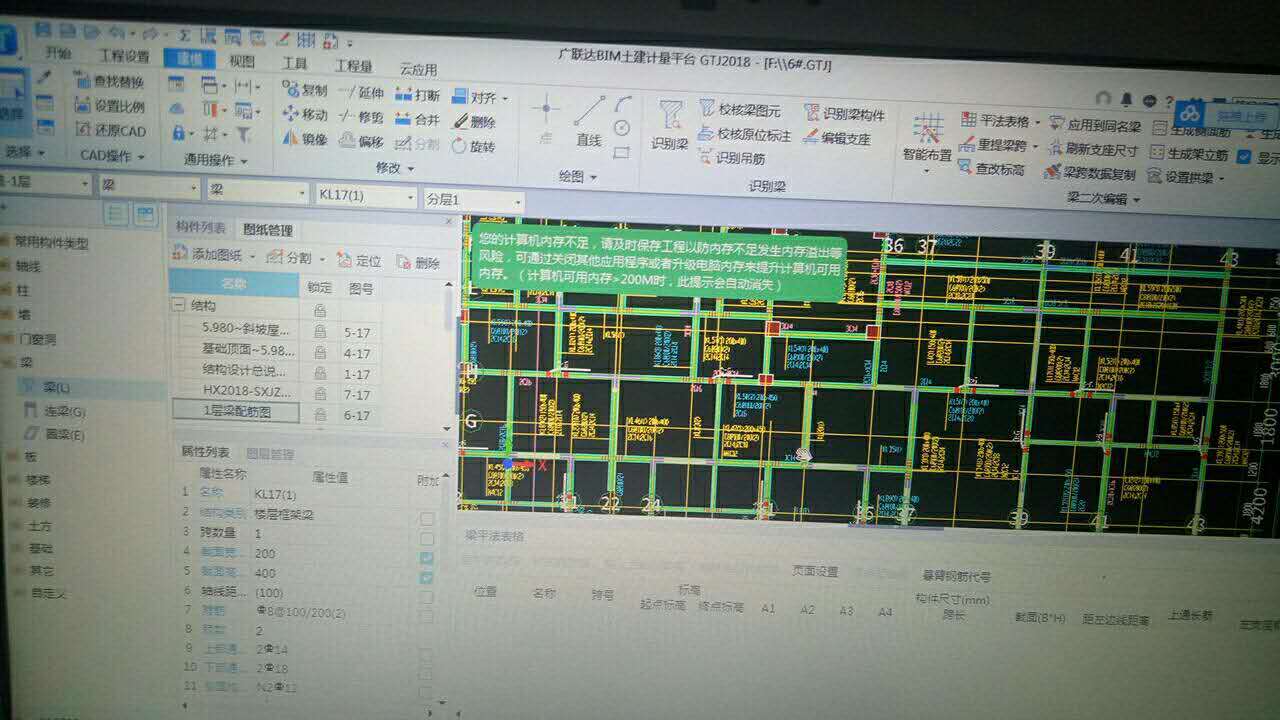Toggle the 显示 checkbox in ribbon
The width and height of the screenshot is (1280, 720).
click(1244, 156)
